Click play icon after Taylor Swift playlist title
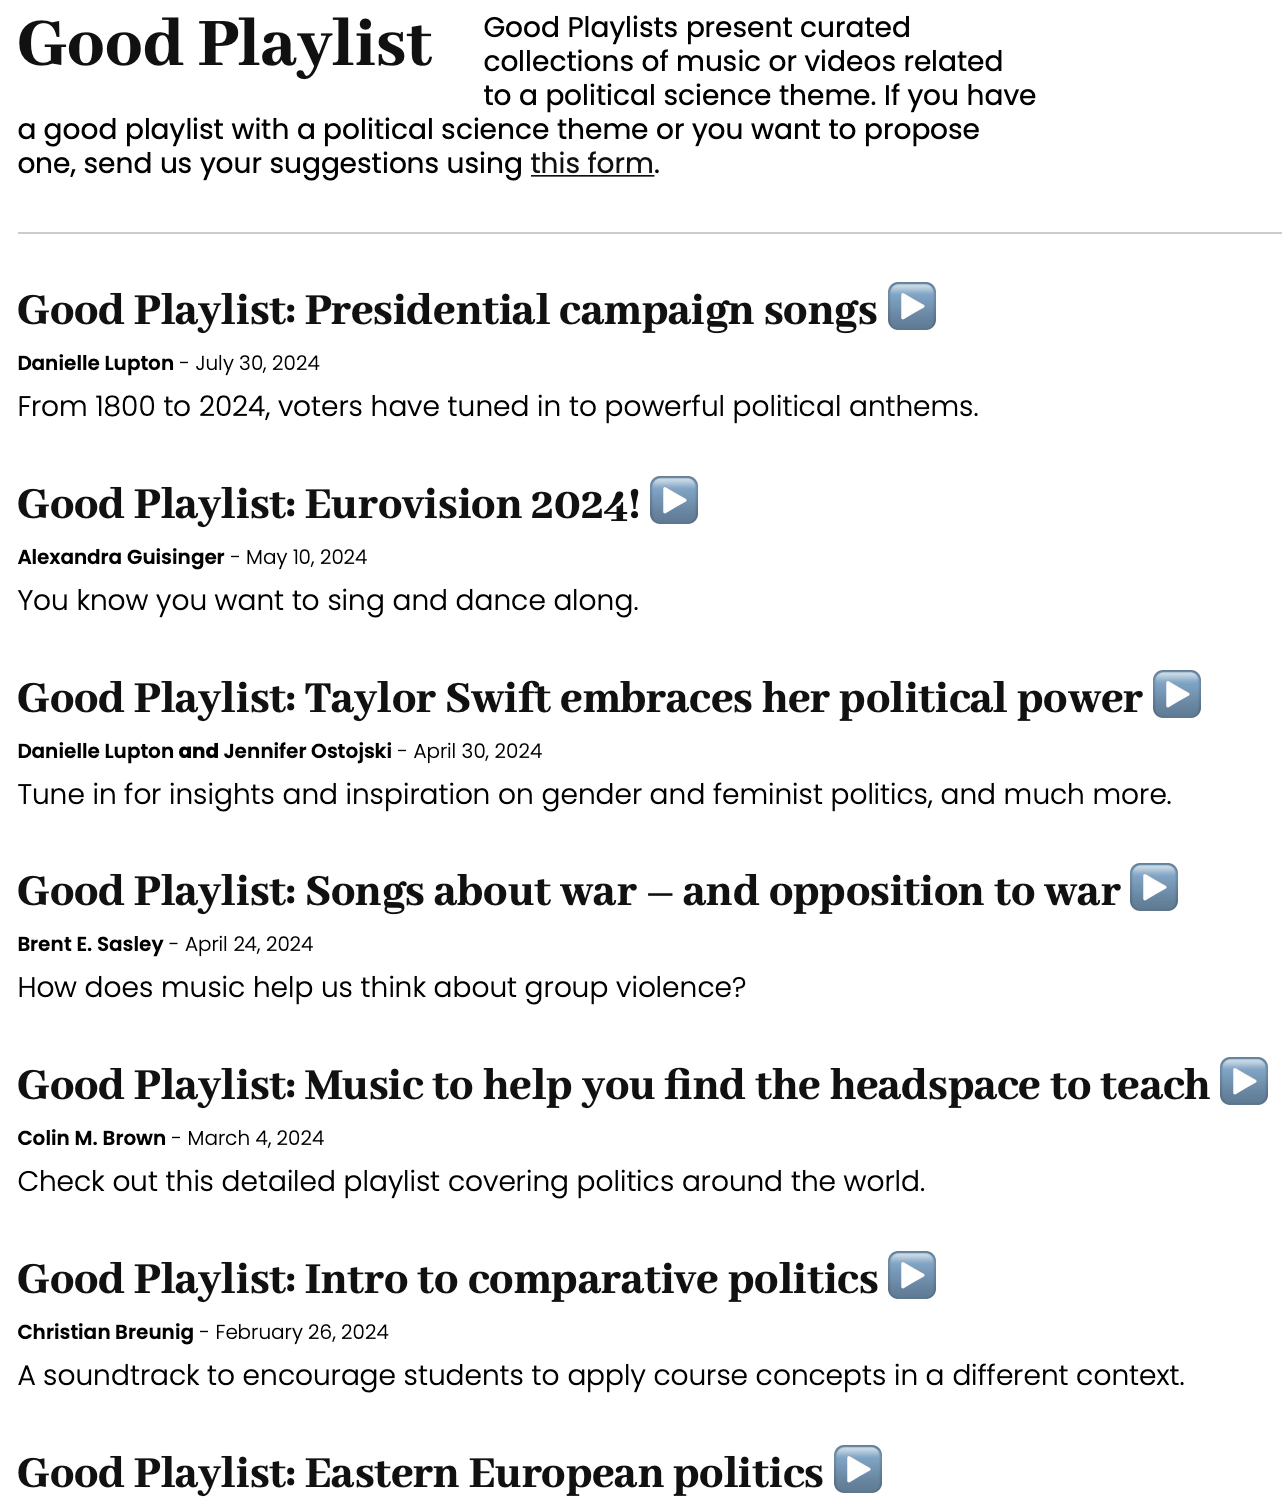This screenshot has height=1504, width=1282. (1177, 694)
